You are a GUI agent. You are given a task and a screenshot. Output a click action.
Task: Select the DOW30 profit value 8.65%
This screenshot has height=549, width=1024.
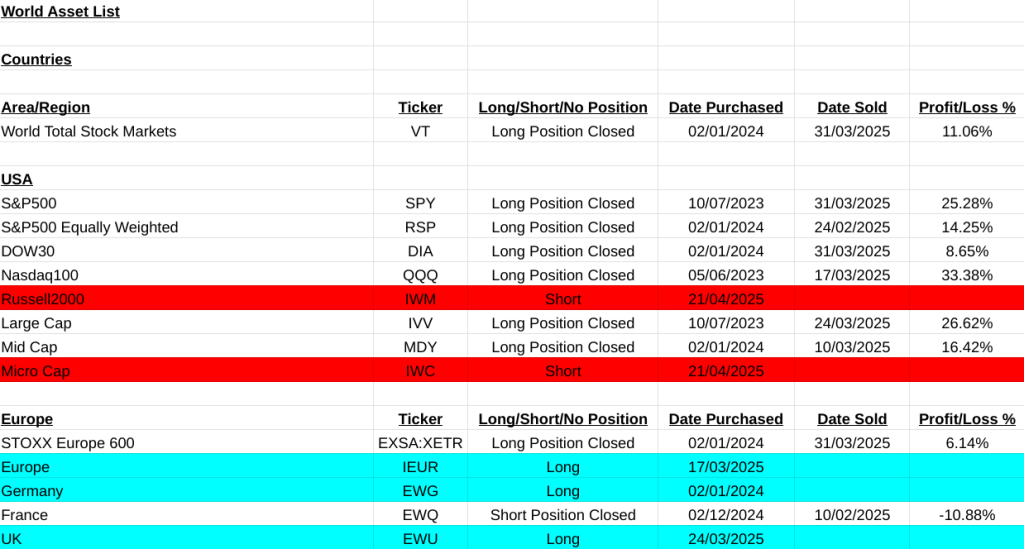(966, 251)
